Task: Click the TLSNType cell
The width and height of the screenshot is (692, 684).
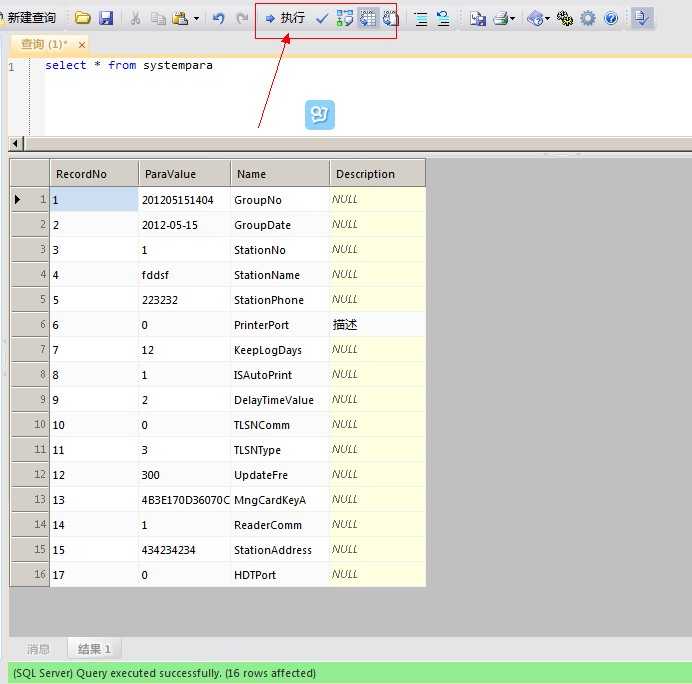Action: (x=280, y=450)
